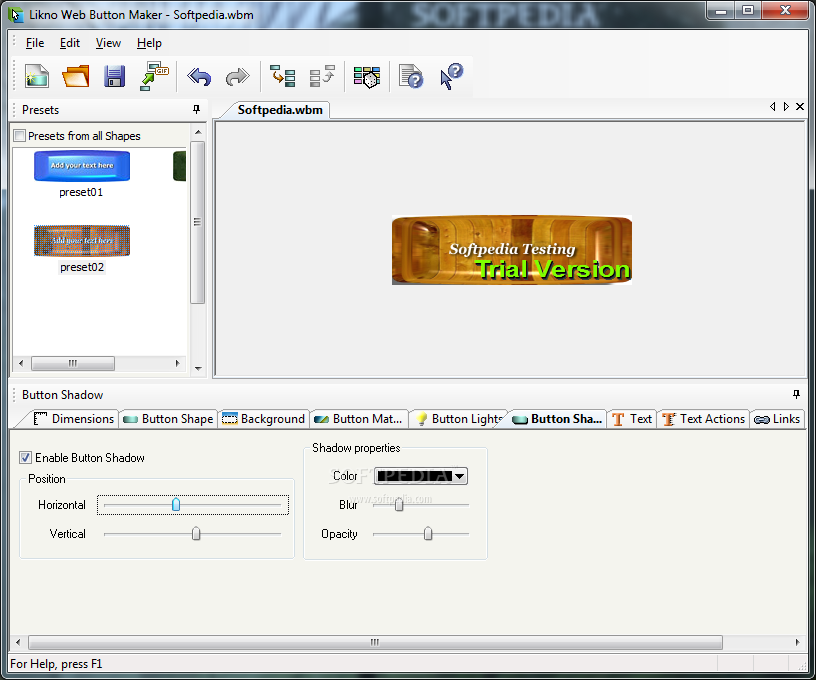The image size is (816, 680).
Task: Switch to the Text Actions tab
Action: [x=704, y=419]
